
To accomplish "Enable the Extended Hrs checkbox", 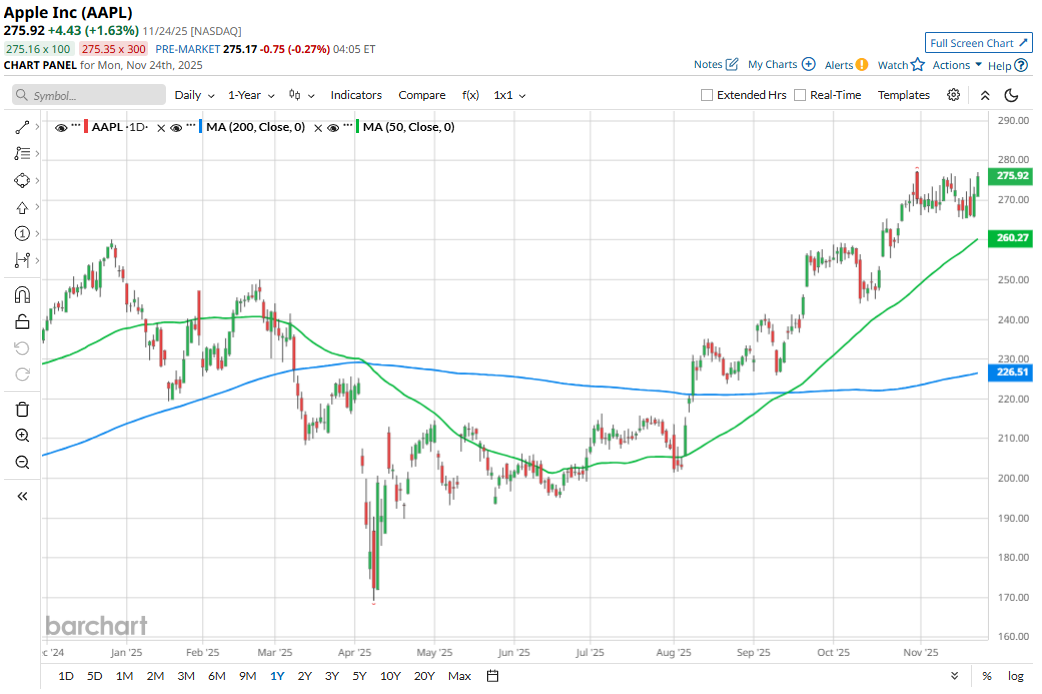I will coord(707,95).
